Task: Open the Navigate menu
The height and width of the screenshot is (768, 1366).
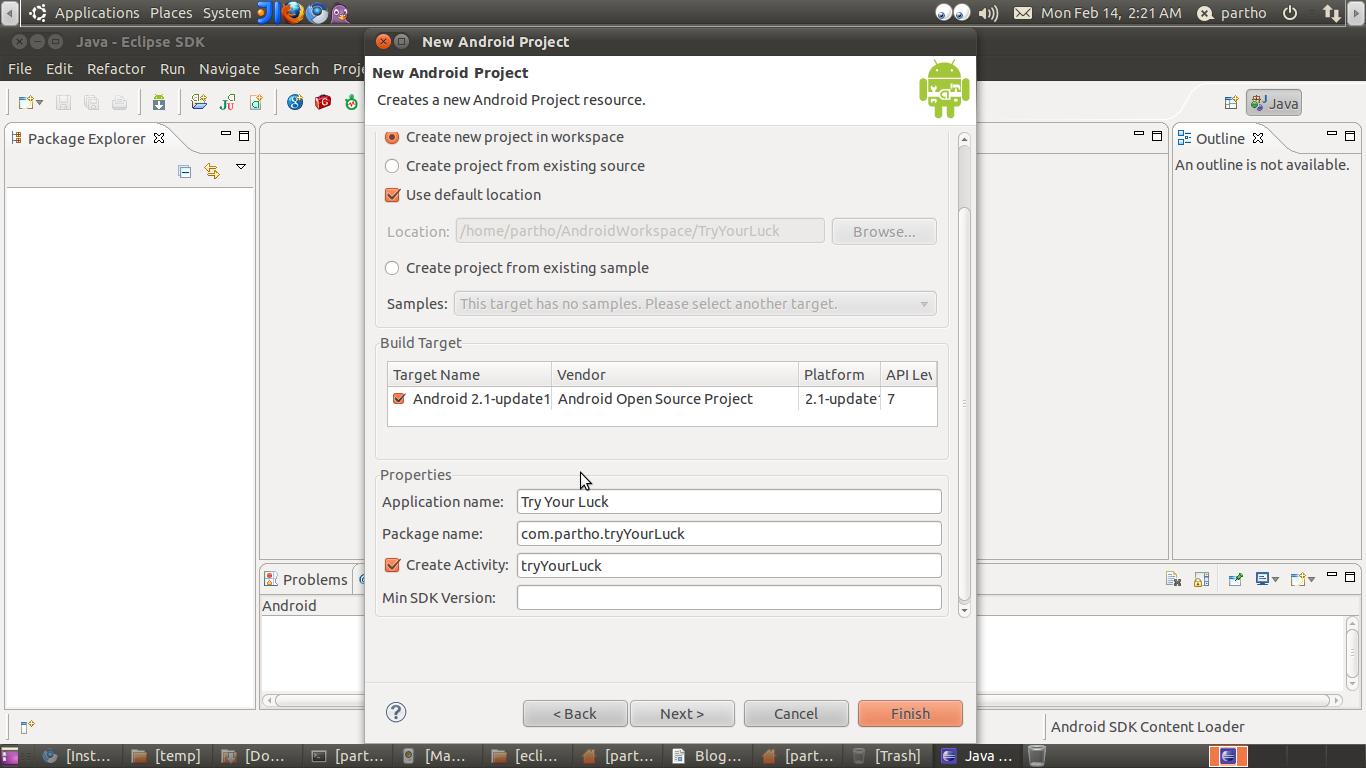Action: pyautogui.click(x=229, y=69)
